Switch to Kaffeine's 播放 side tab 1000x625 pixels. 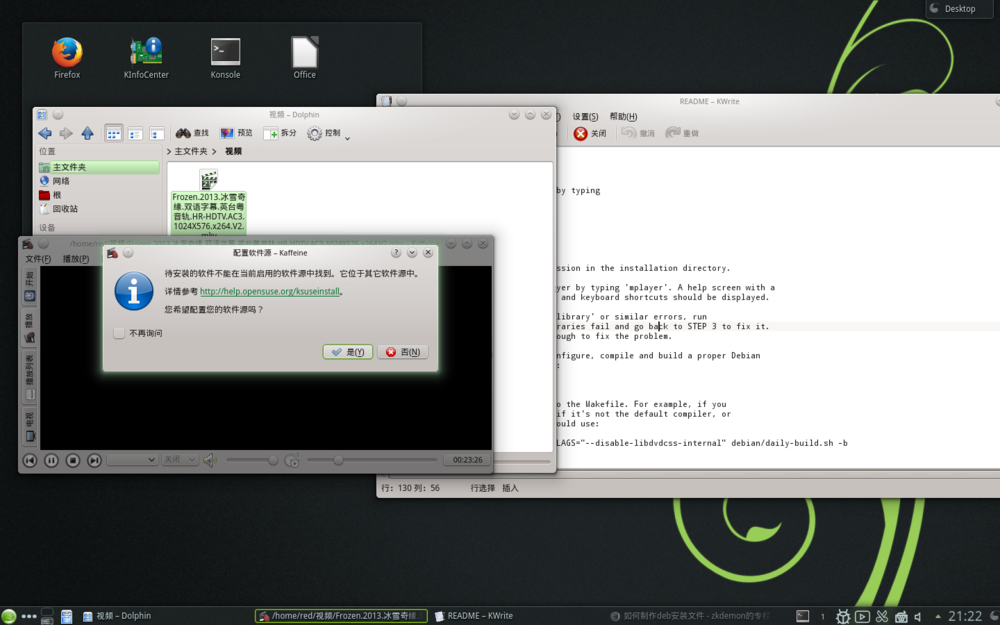pos(29,328)
